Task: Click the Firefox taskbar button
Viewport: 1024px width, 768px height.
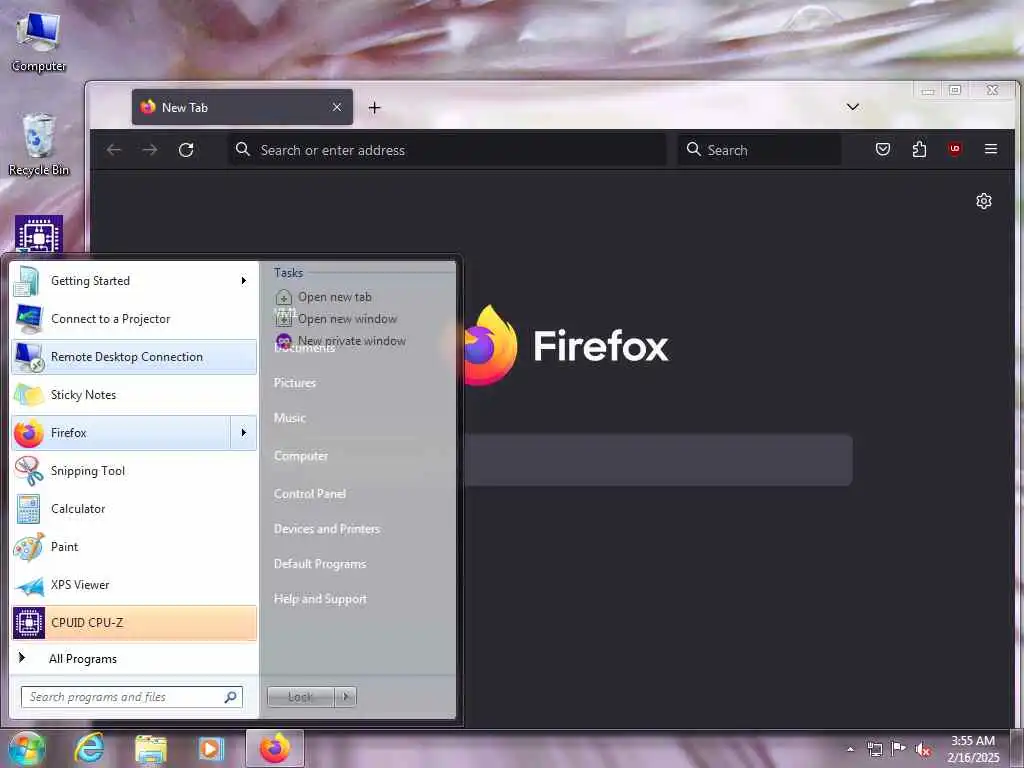Action: pos(275,749)
